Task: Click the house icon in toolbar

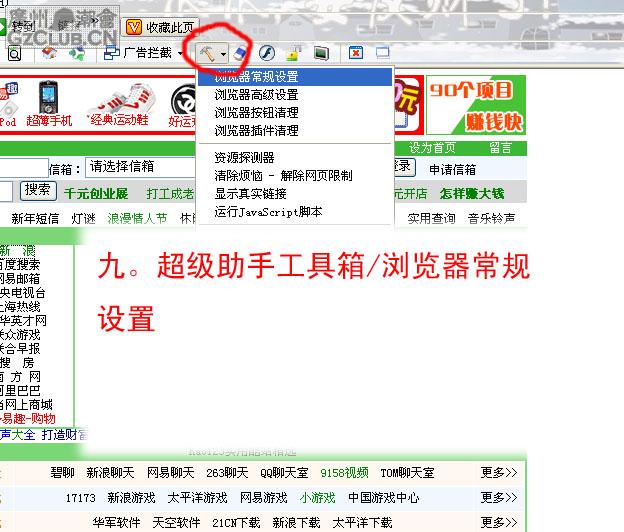Action: coord(48,53)
